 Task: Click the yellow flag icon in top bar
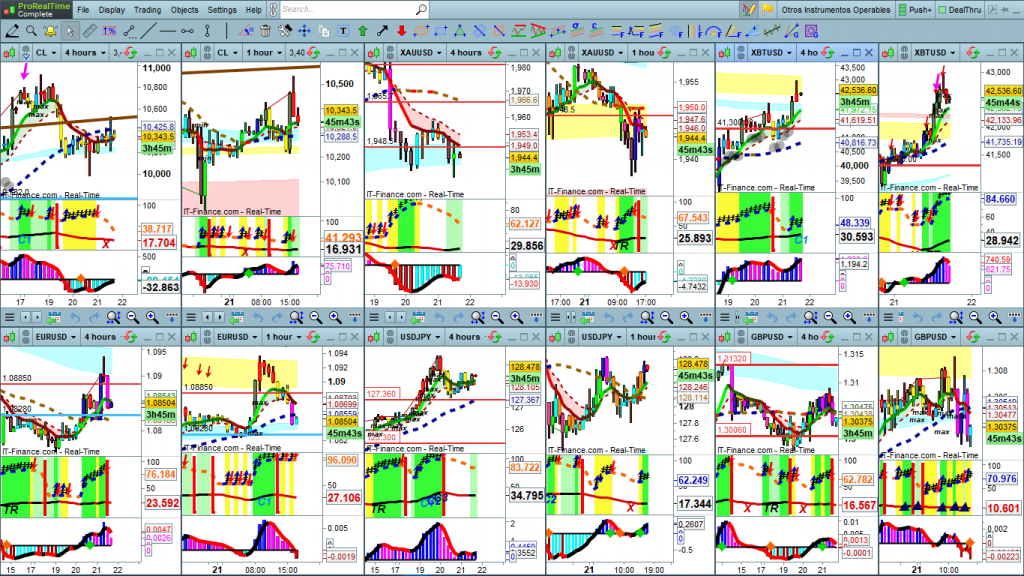coord(768,9)
